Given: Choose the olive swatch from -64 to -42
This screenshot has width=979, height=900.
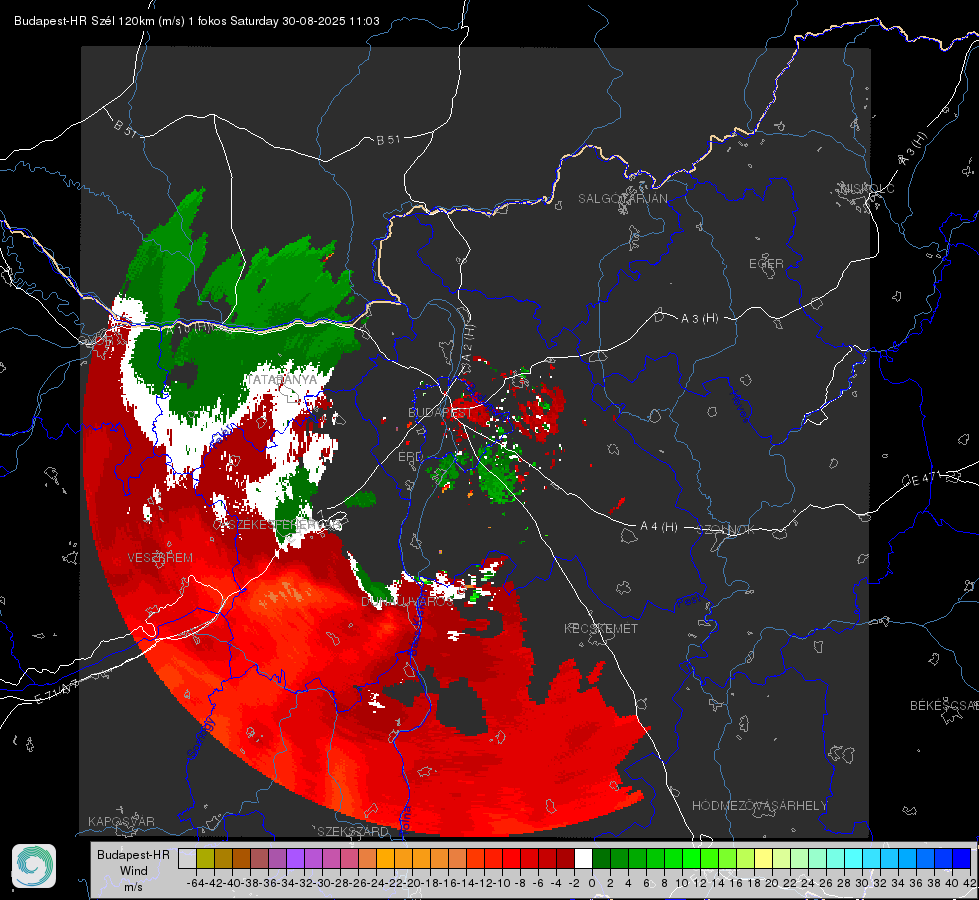Looking at the screenshot, I should 205,858.
